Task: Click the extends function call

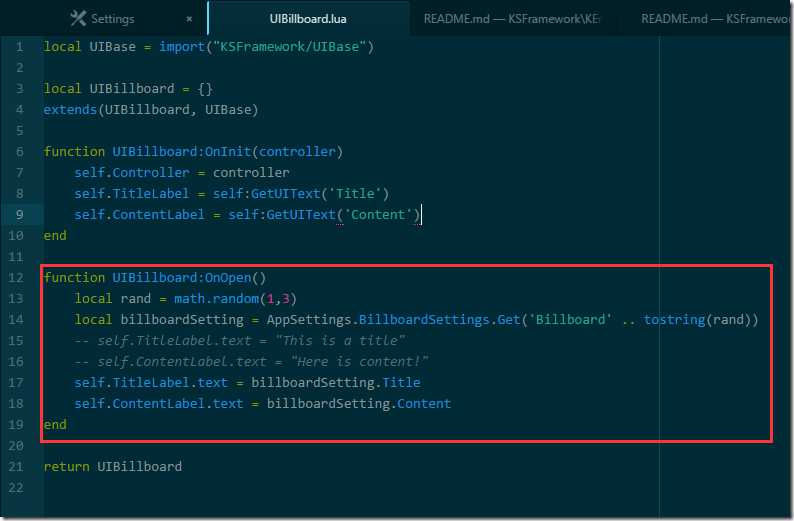Action: pos(70,110)
